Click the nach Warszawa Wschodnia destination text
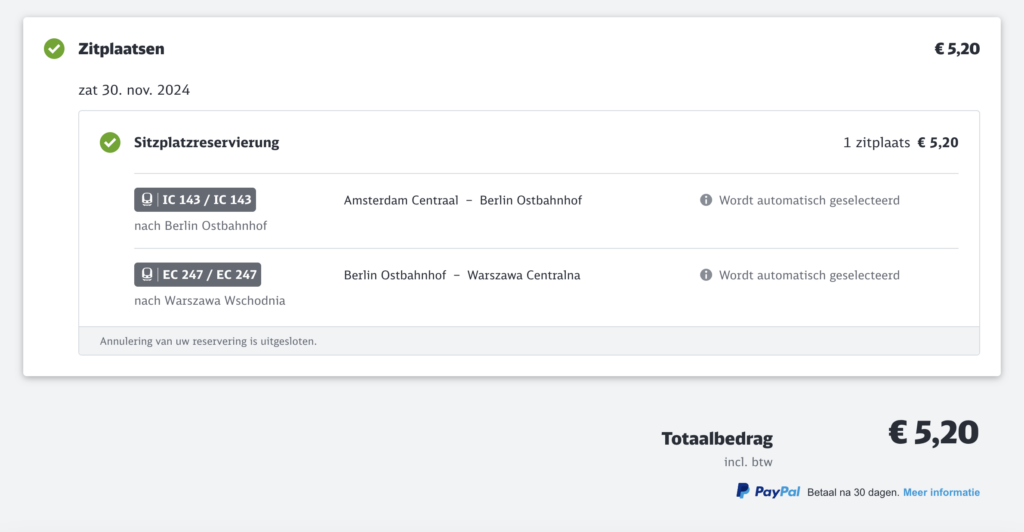The image size is (1024, 532). pos(209,300)
